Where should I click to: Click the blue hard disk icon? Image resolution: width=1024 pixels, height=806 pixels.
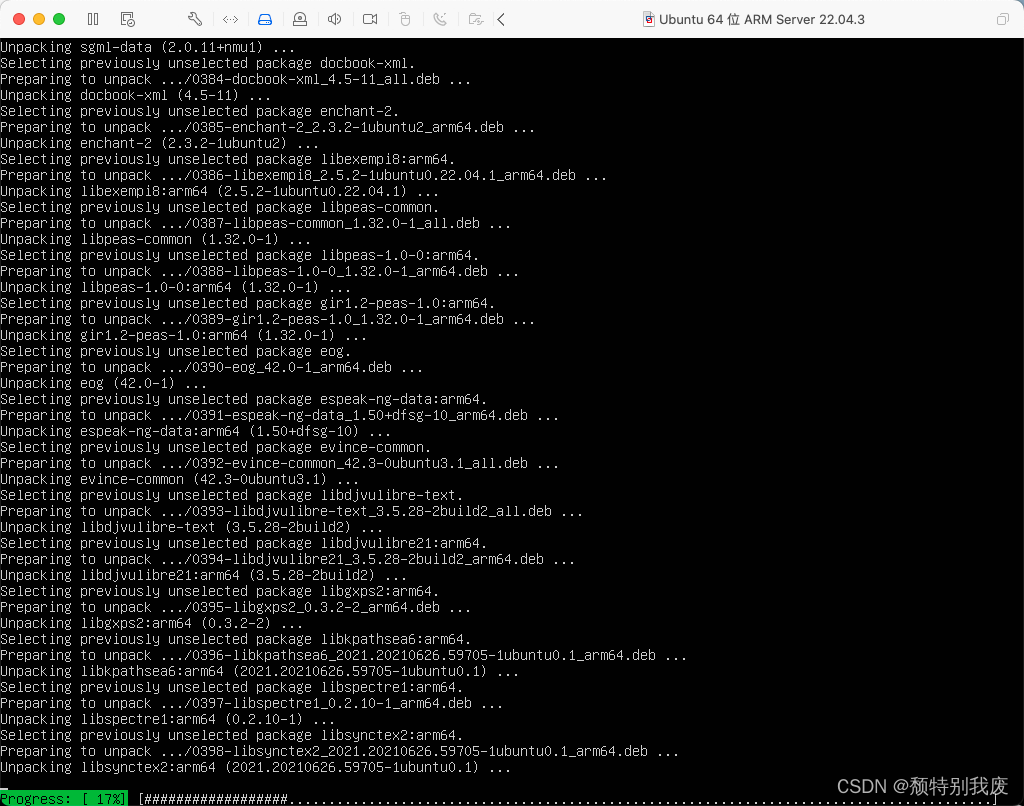pos(264,20)
